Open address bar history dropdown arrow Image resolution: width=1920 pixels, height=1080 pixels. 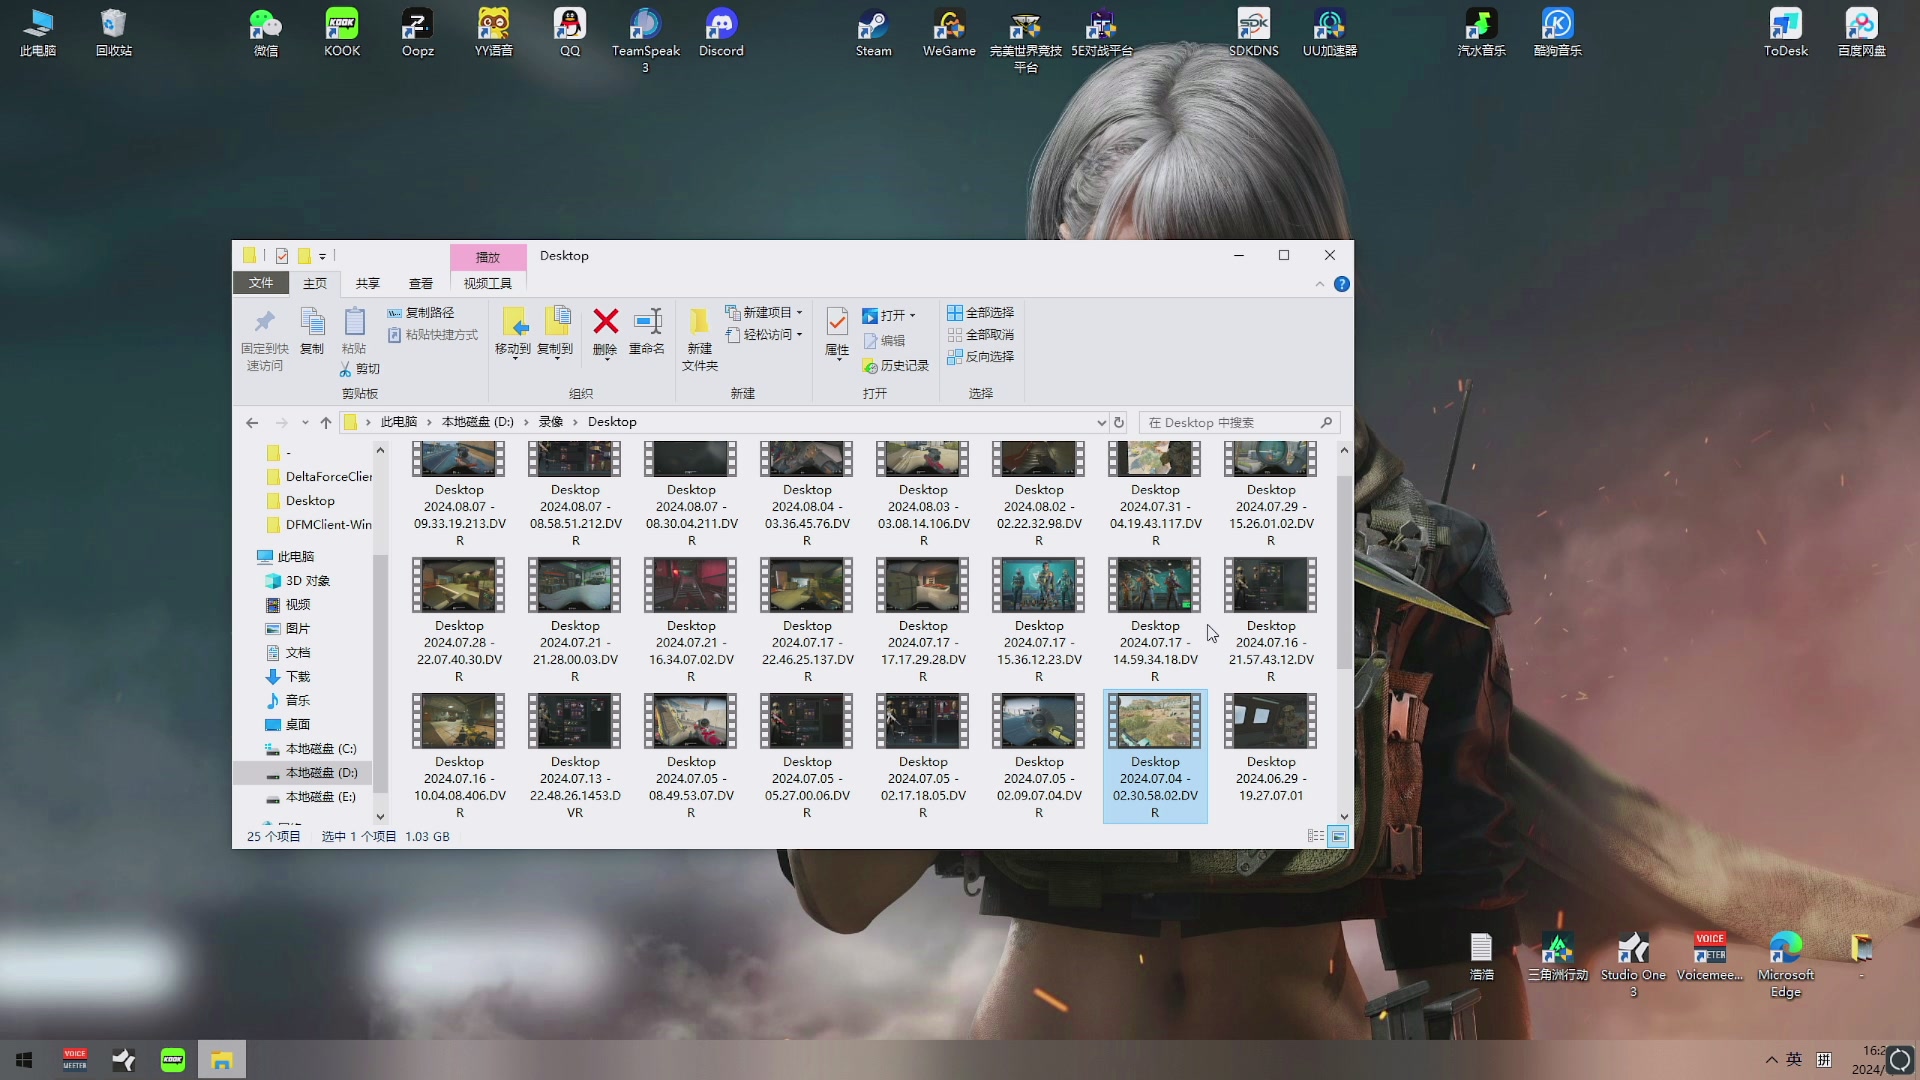click(1102, 422)
